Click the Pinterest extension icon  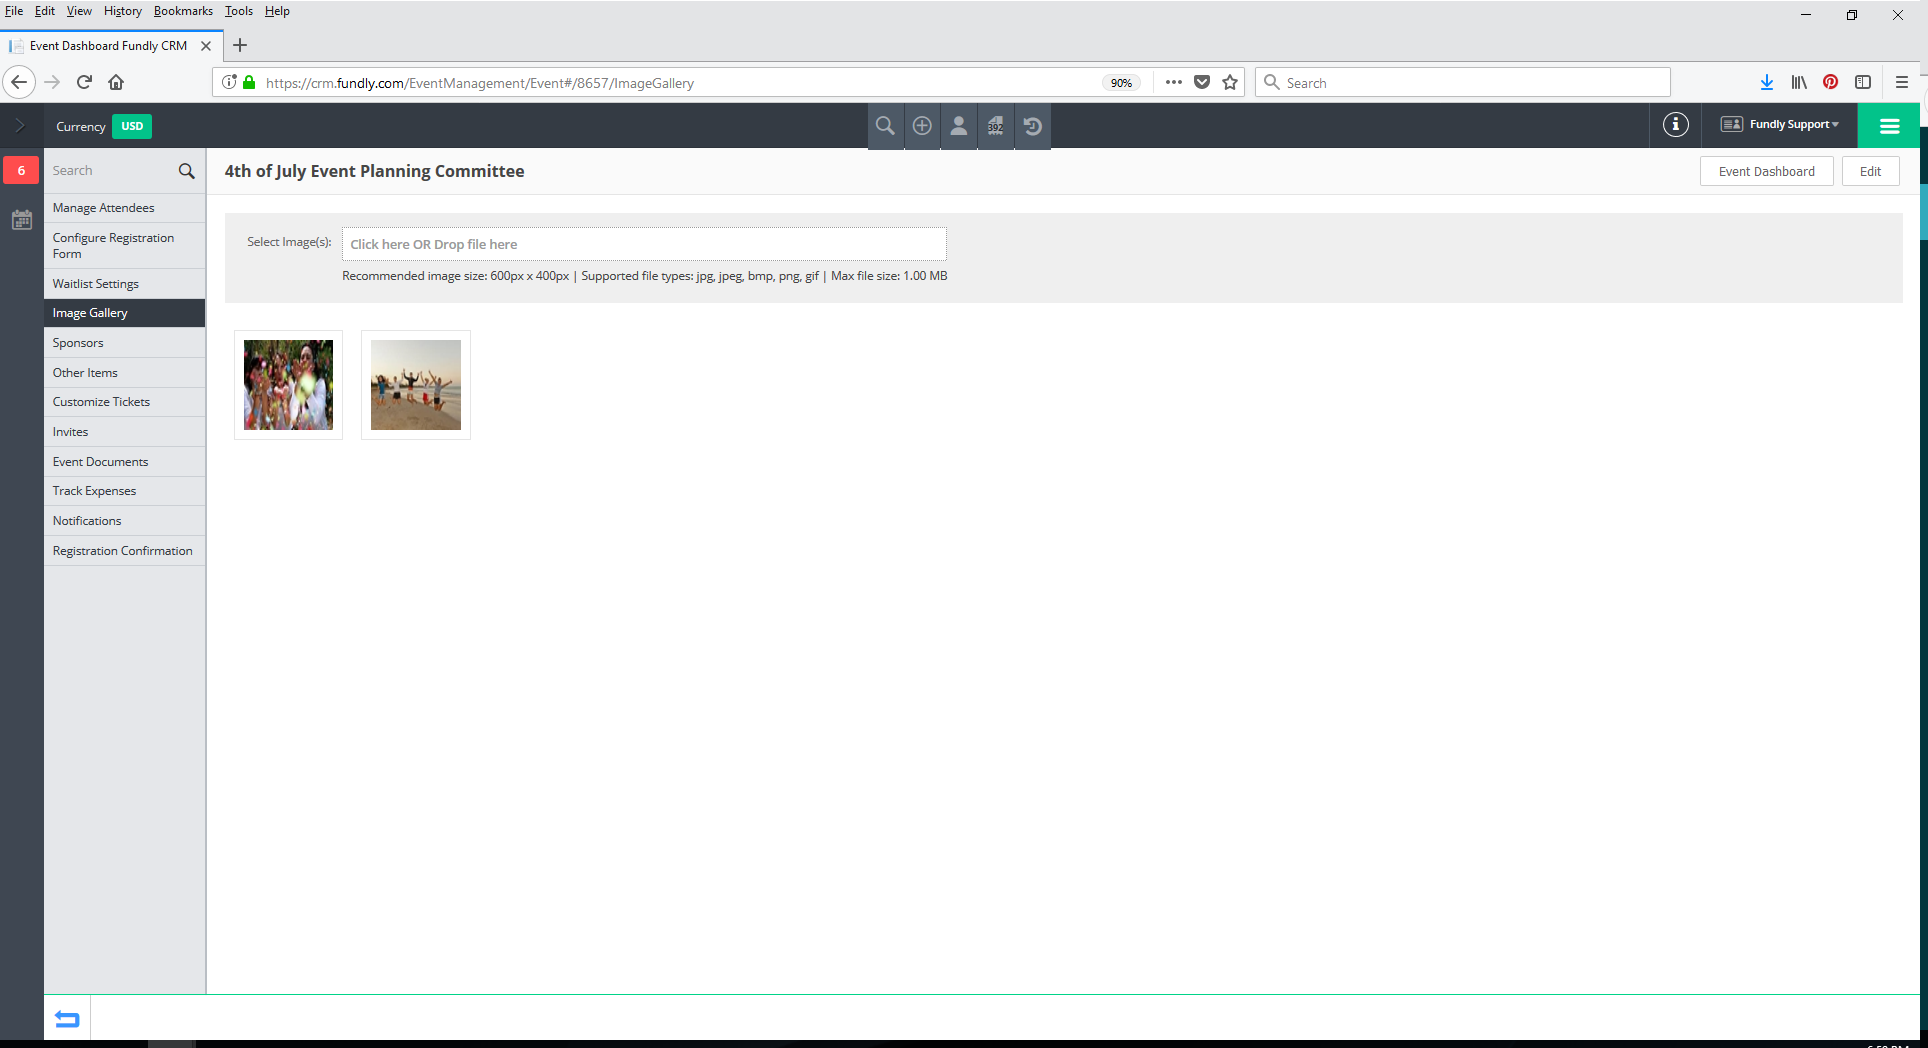click(x=1830, y=82)
